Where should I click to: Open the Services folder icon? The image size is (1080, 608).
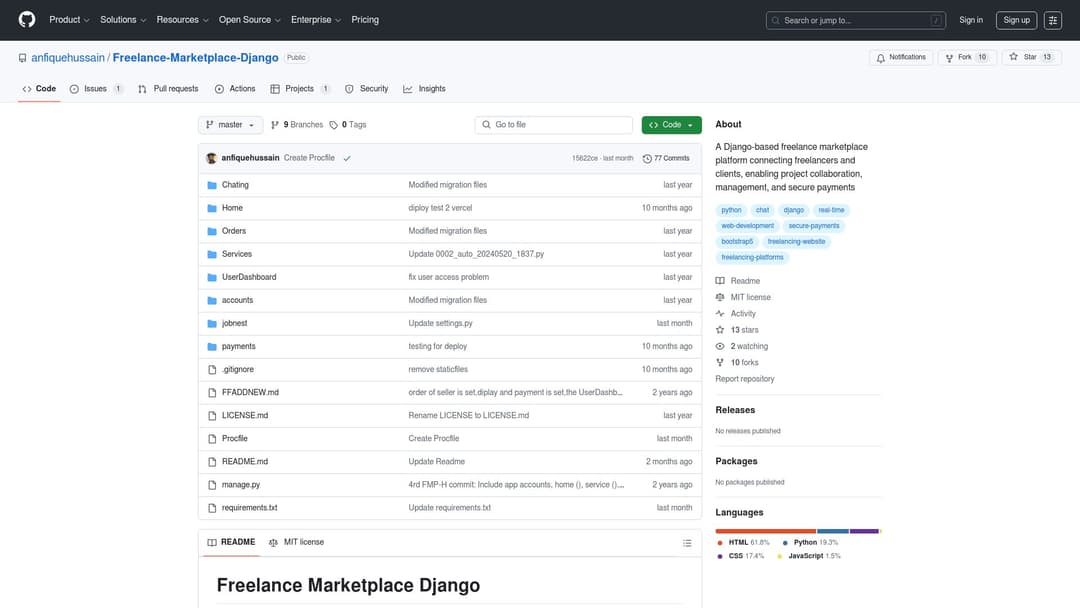(212, 254)
